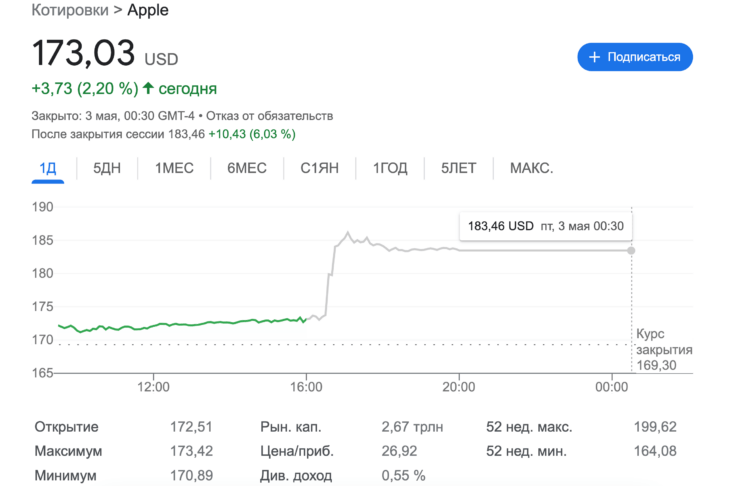The width and height of the screenshot is (740, 486).
Task: Click the 52 нед. макс. value 199,62
Action: (x=655, y=427)
